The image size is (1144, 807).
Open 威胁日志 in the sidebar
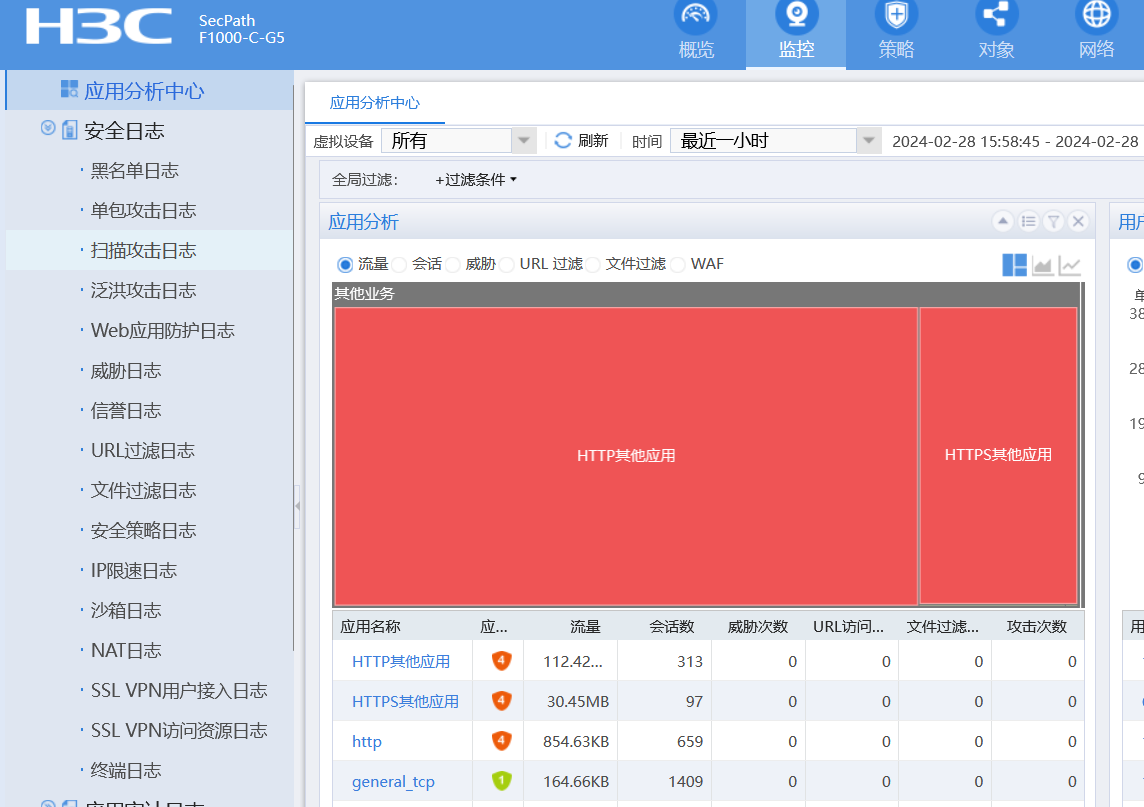point(126,371)
